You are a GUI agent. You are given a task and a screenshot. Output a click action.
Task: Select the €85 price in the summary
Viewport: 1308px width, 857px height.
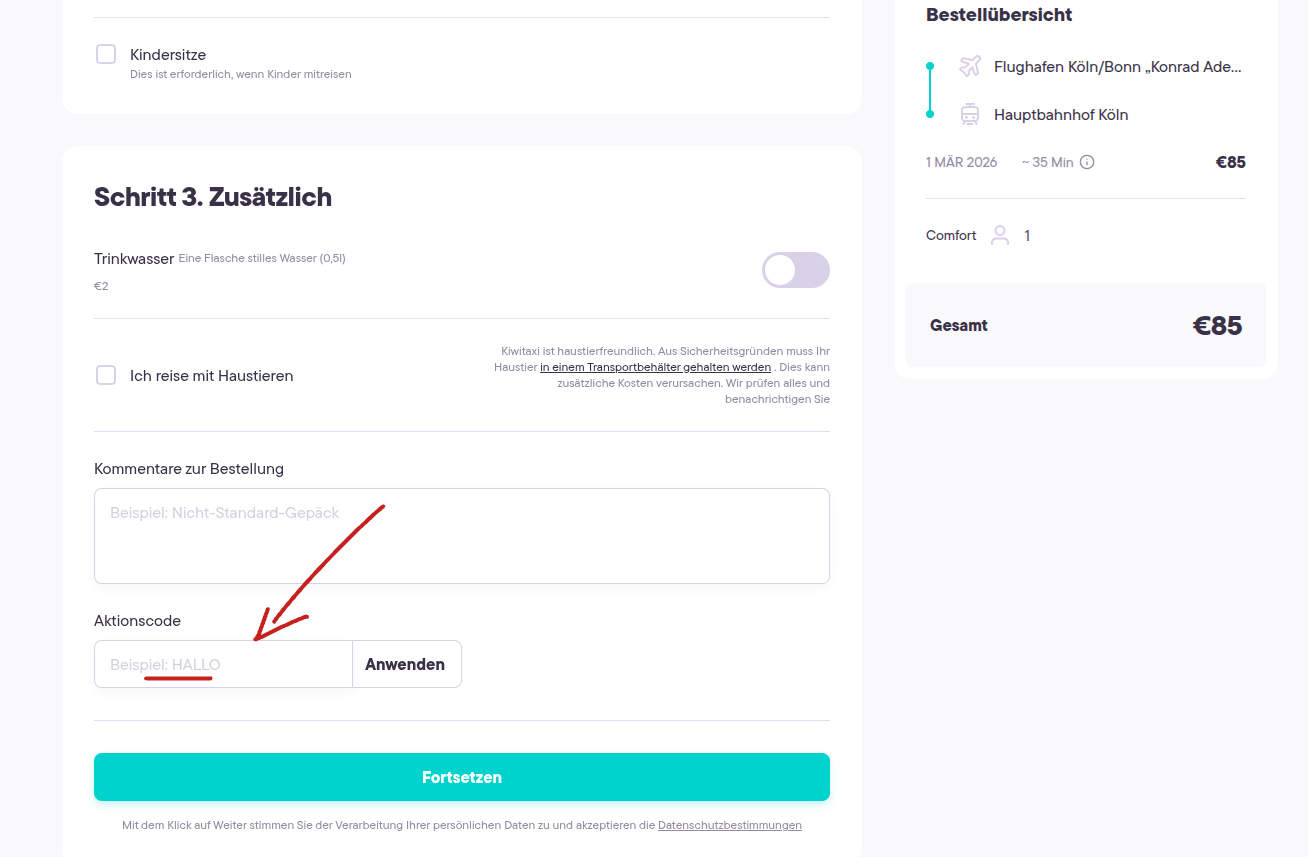point(1229,161)
